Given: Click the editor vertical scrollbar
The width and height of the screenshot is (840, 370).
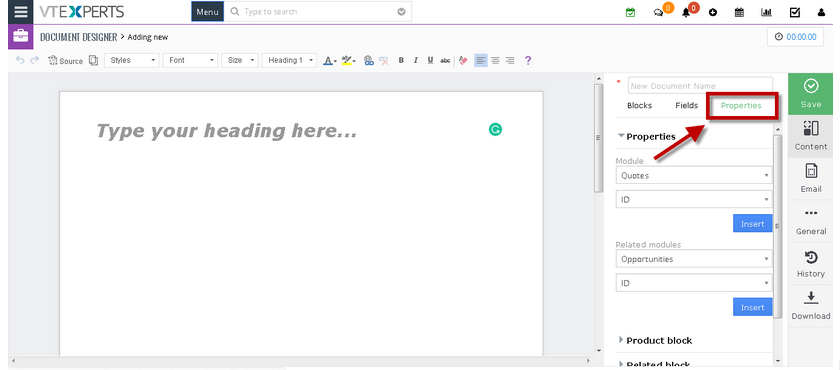Looking at the screenshot, I should click(x=599, y=138).
